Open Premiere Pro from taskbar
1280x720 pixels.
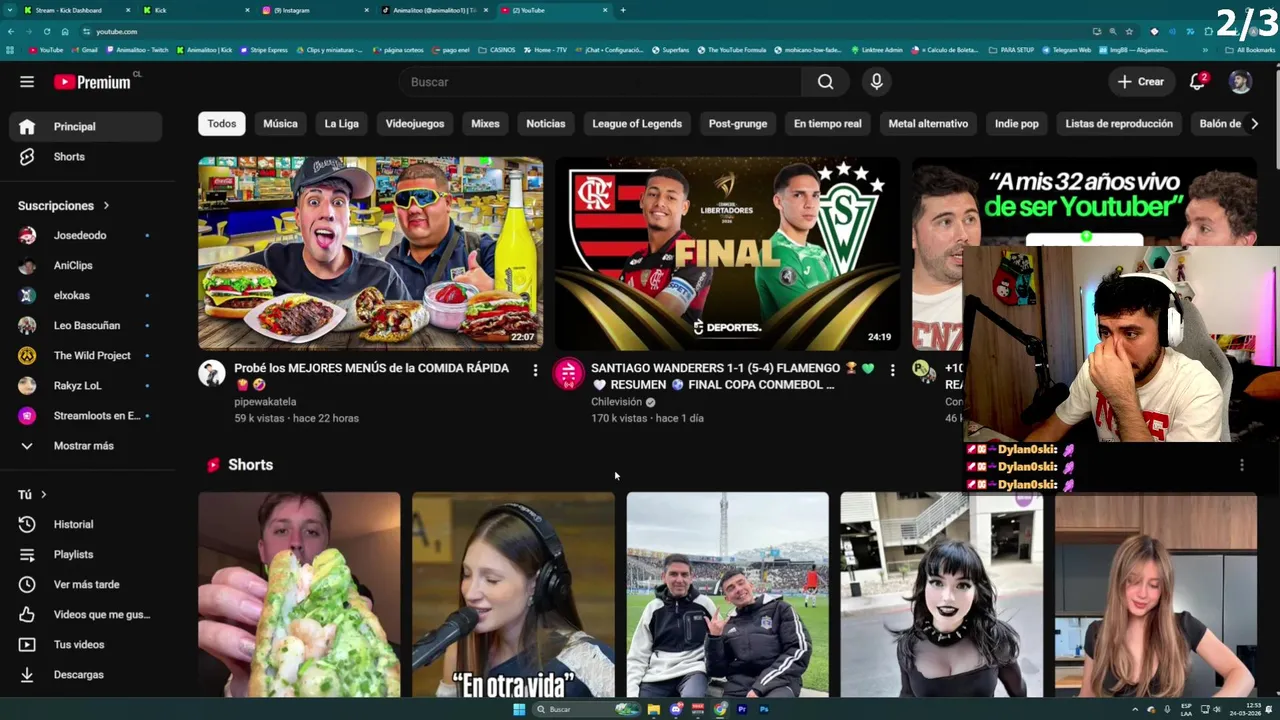coord(742,710)
